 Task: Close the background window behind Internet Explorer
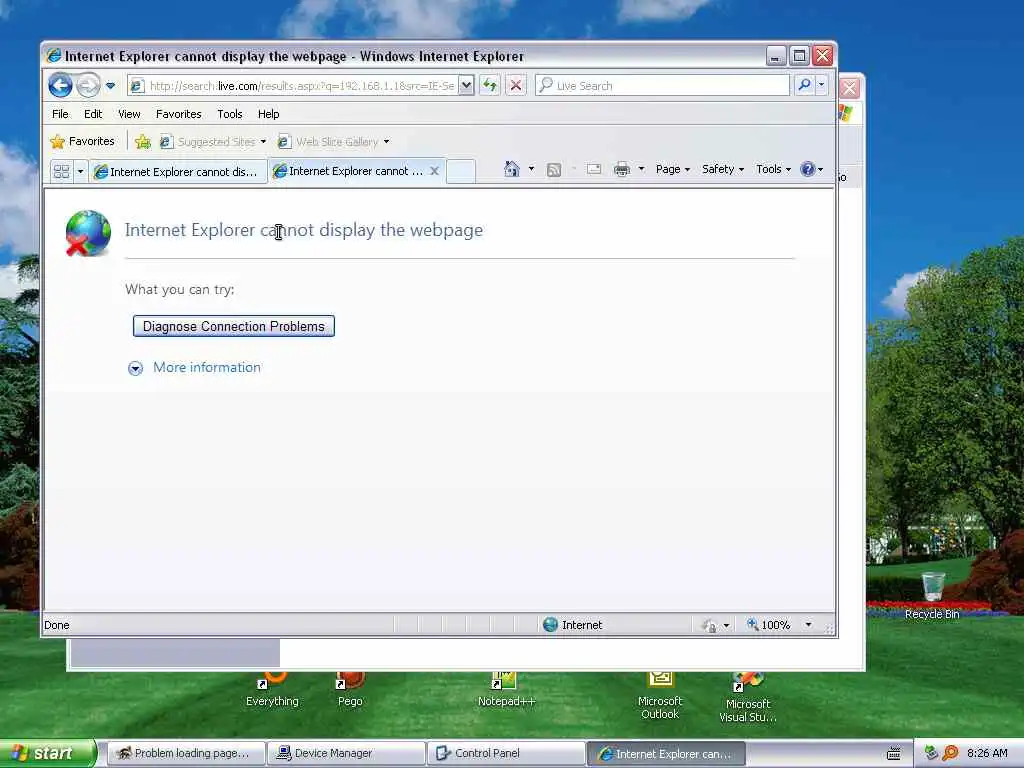pyautogui.click(x=850, y=88)
